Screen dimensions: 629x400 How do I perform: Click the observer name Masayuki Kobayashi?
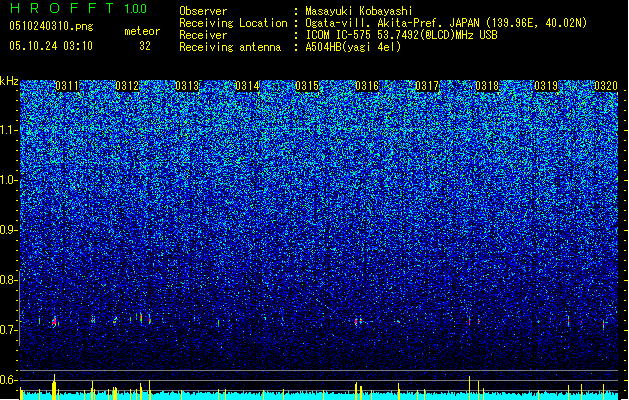click(359, 11)
